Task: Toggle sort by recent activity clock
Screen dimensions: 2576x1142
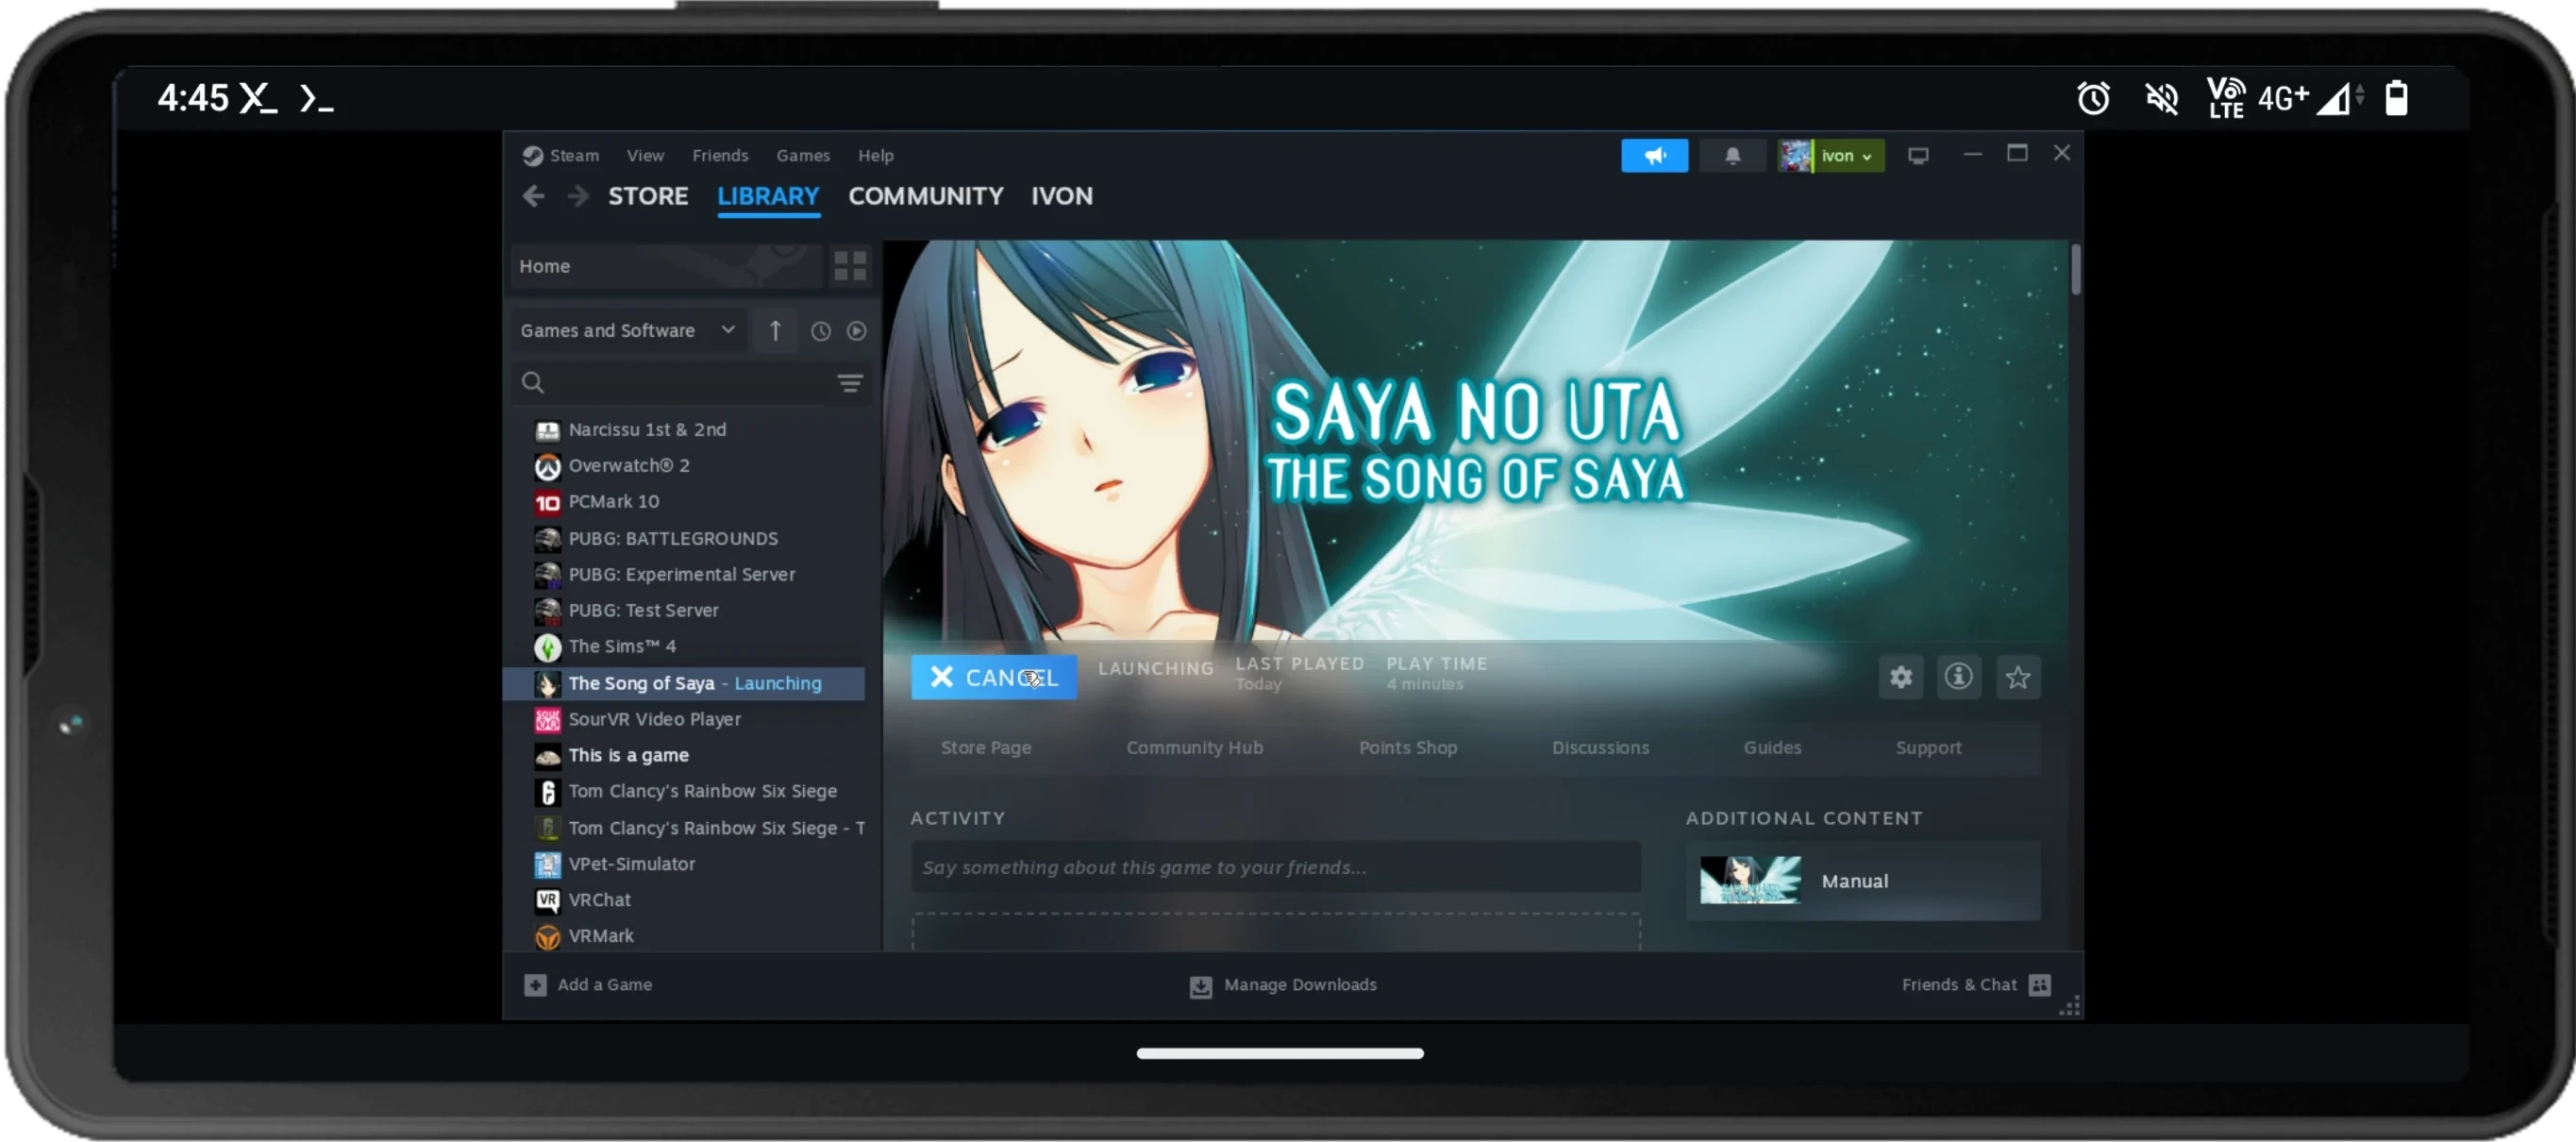Action: (x=820, y=331)
